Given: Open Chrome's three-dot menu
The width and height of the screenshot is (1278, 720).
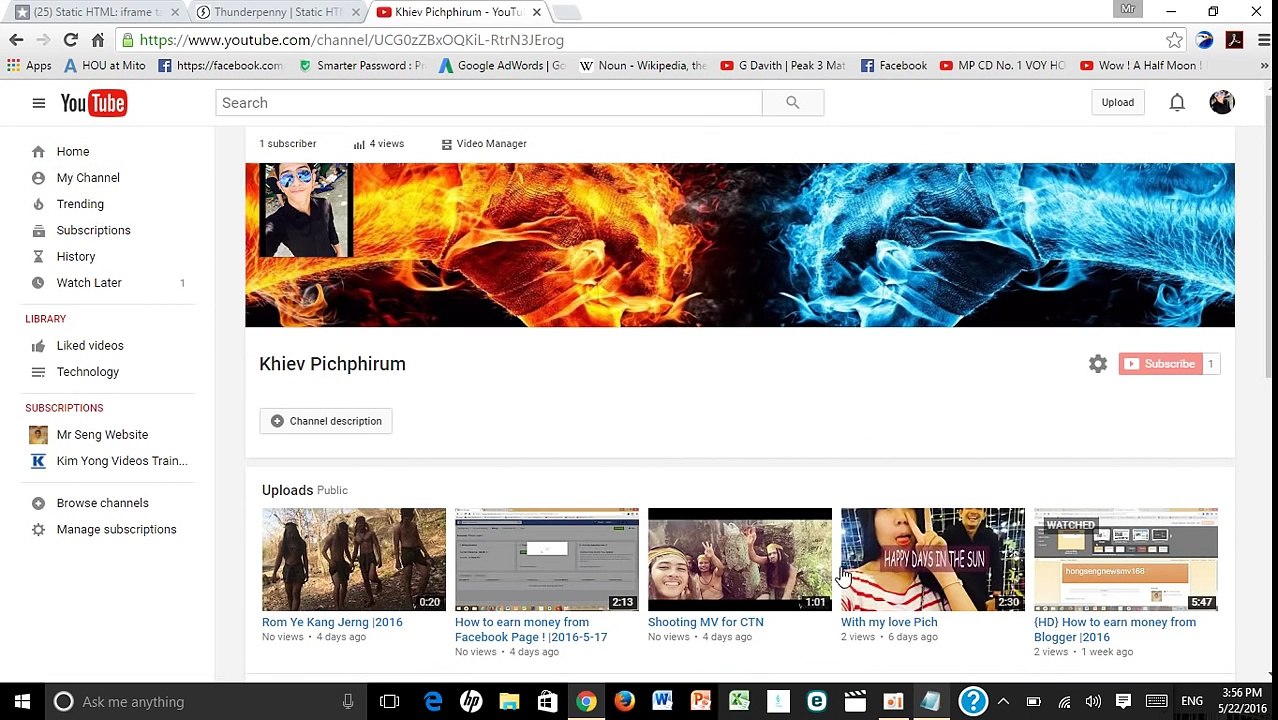Looking at the screenshot, I should tap(1264, 40).
